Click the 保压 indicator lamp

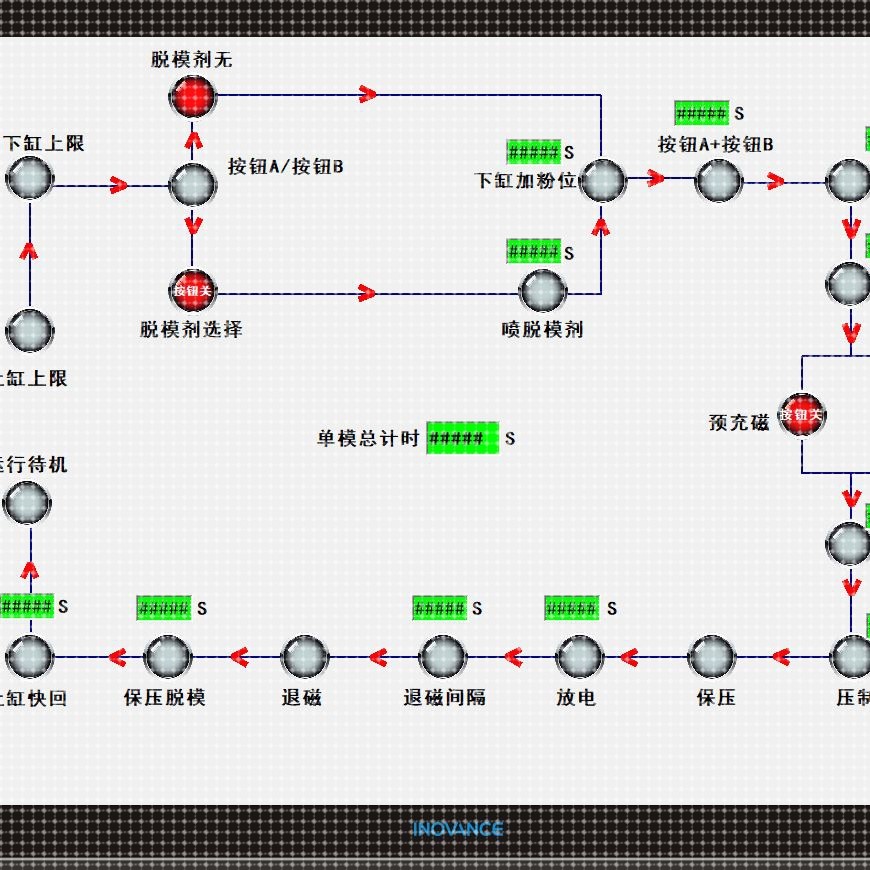coord(712,657)
